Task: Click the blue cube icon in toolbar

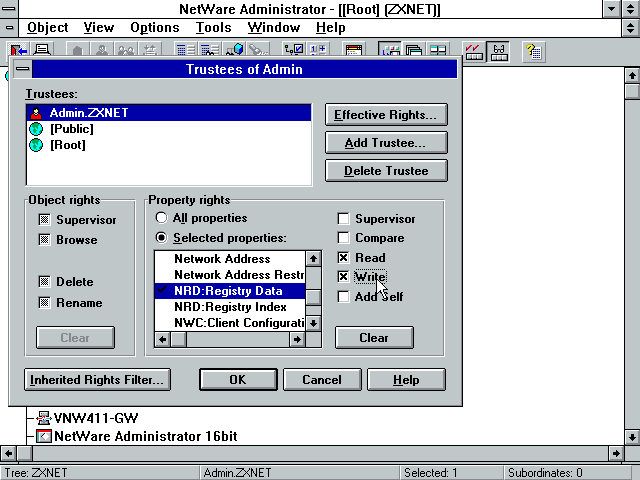Action: [x=238, y=50]
